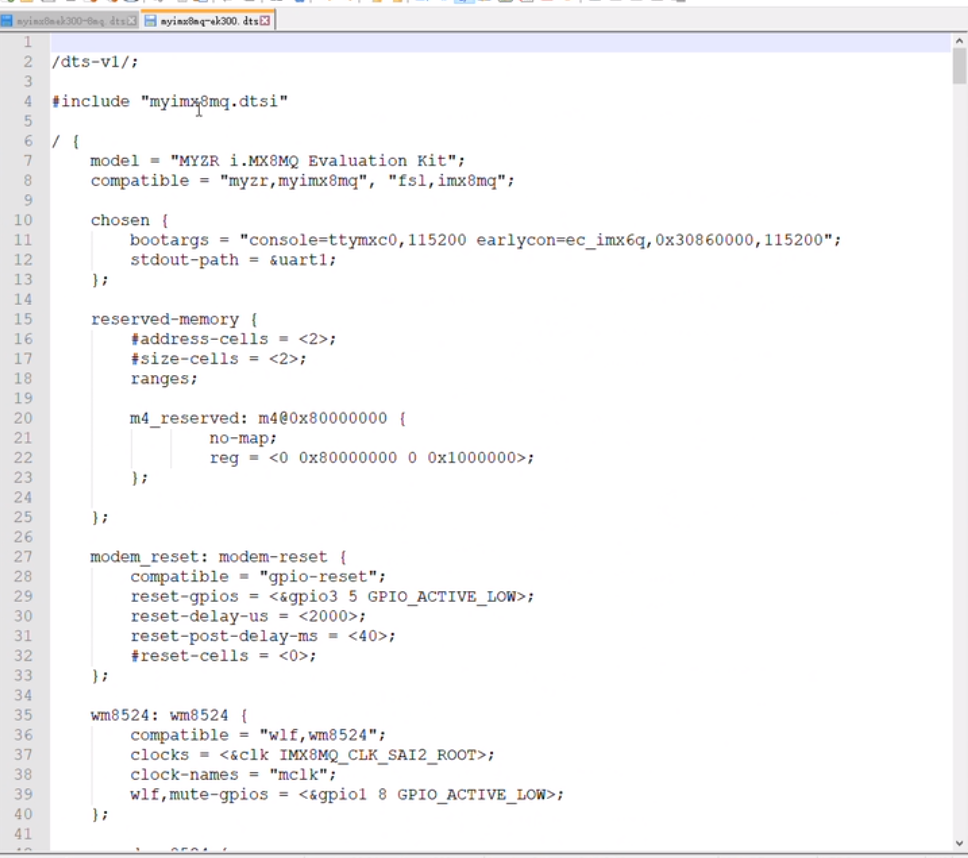Viewport: 968px width, 858px height.
Task: Click the modem_reset: modem-reset line
Action: point(219,557)
